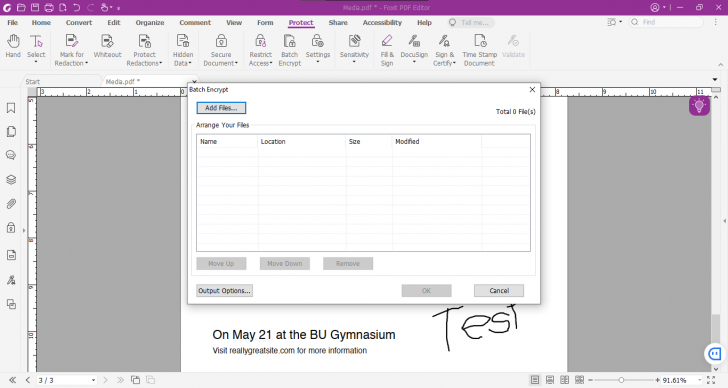Adjust the zoom slider handle

tap(621, 380)
